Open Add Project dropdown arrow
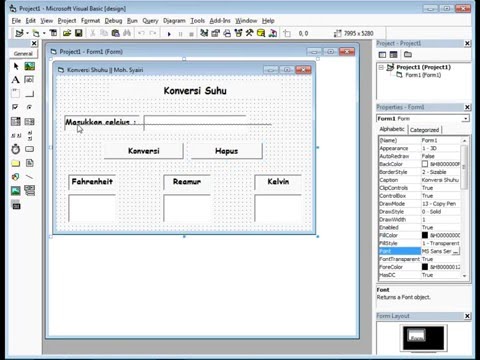Viewport: 480px width, 360px height. pos(27,33)
